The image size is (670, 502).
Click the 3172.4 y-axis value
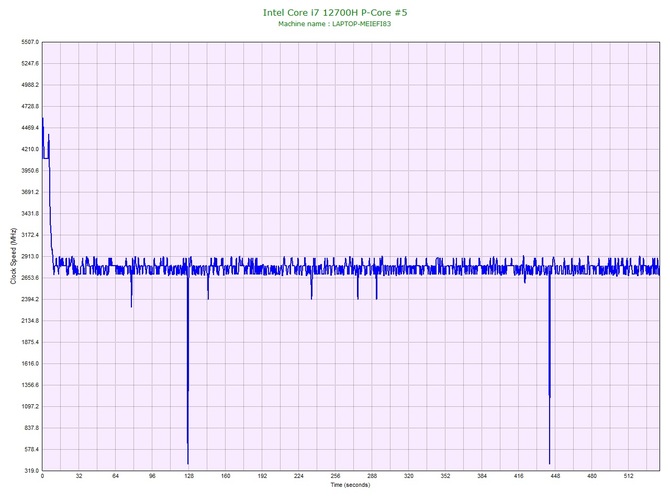[30, 235]
